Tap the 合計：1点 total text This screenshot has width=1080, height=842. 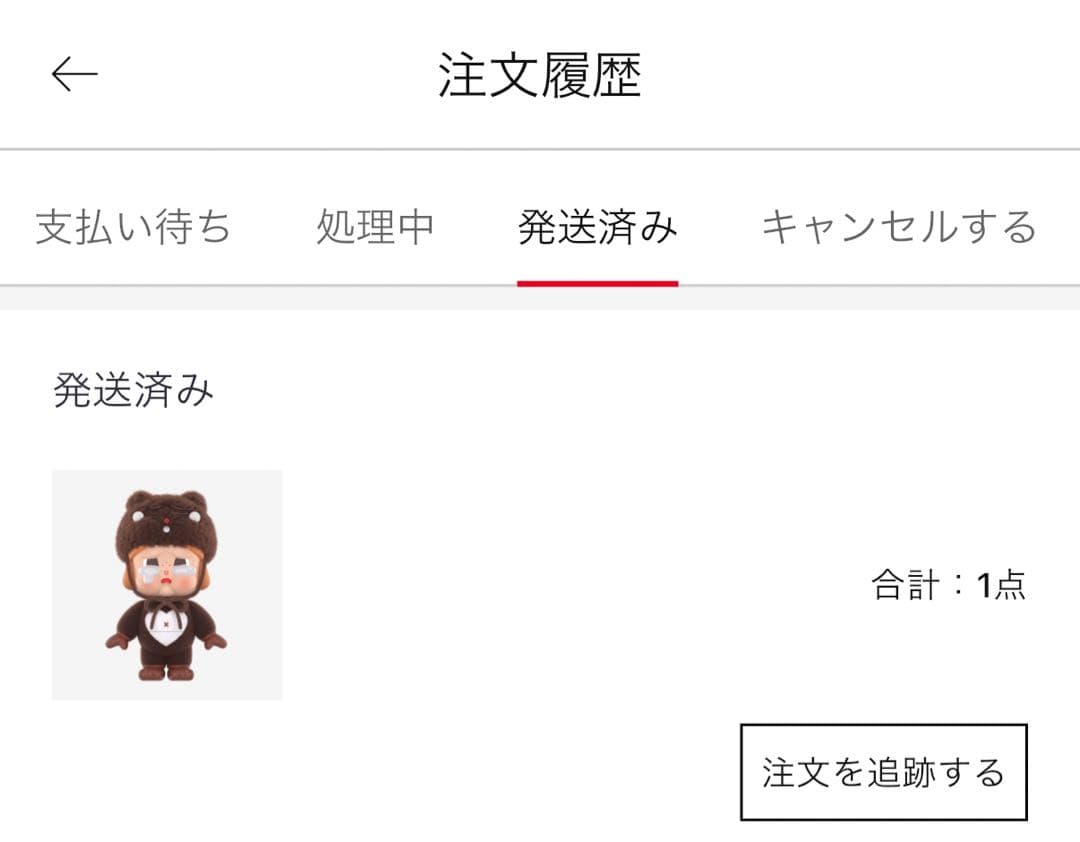tap(948, 585)
